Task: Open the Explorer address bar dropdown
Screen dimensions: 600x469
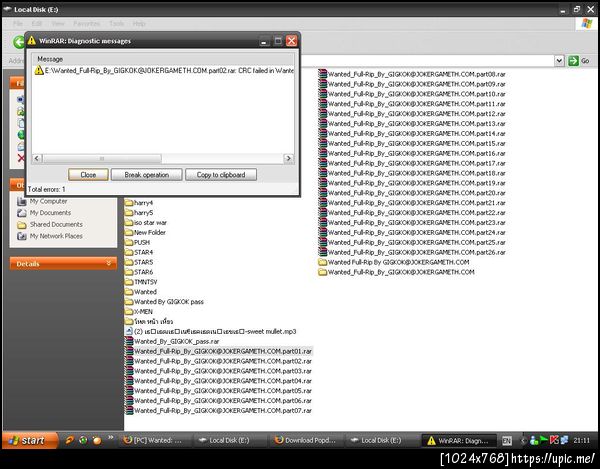Action: pos(559,60)
